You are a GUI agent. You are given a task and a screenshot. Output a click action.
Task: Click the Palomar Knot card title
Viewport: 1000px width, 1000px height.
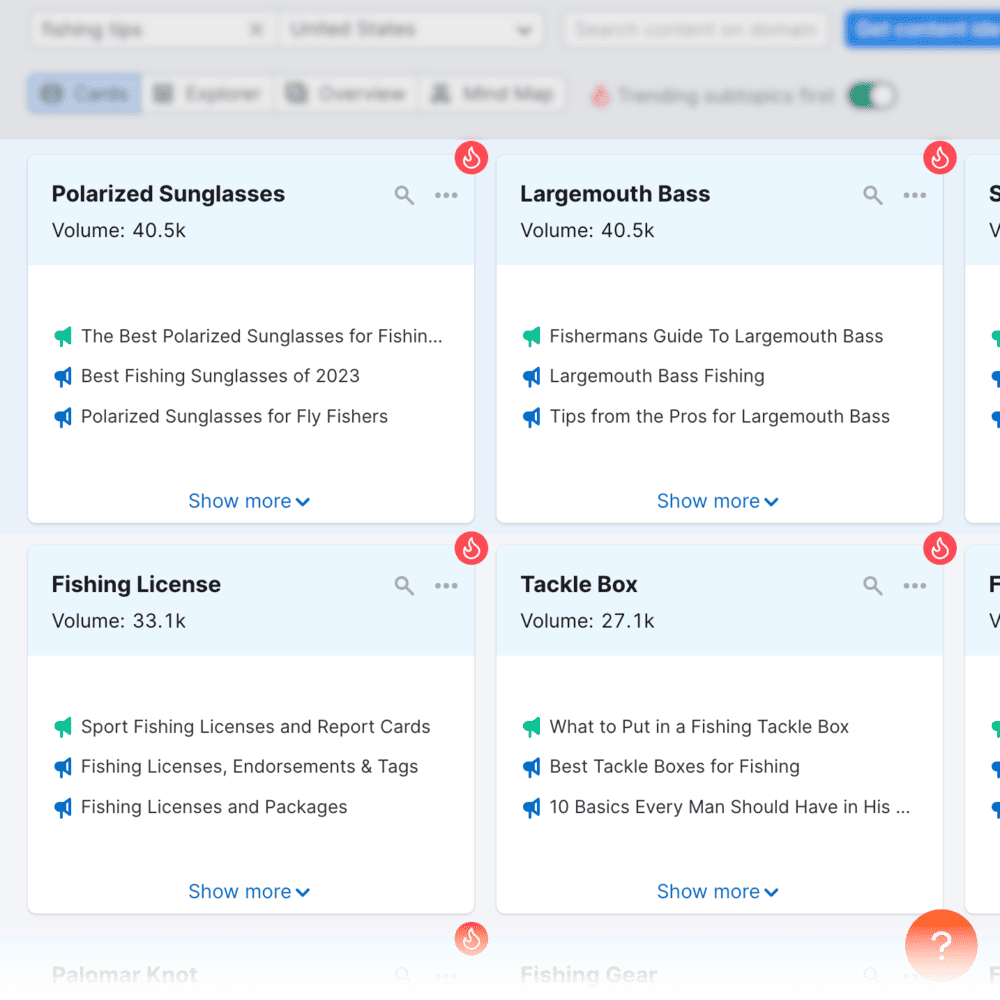click(124, 974)
